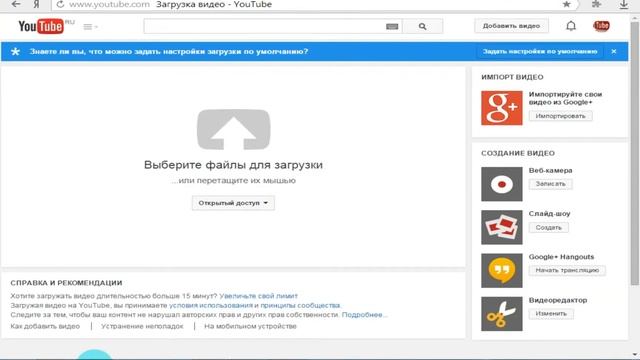Click the magnifier search button
The image size is (640, 360).
point(422,27)
